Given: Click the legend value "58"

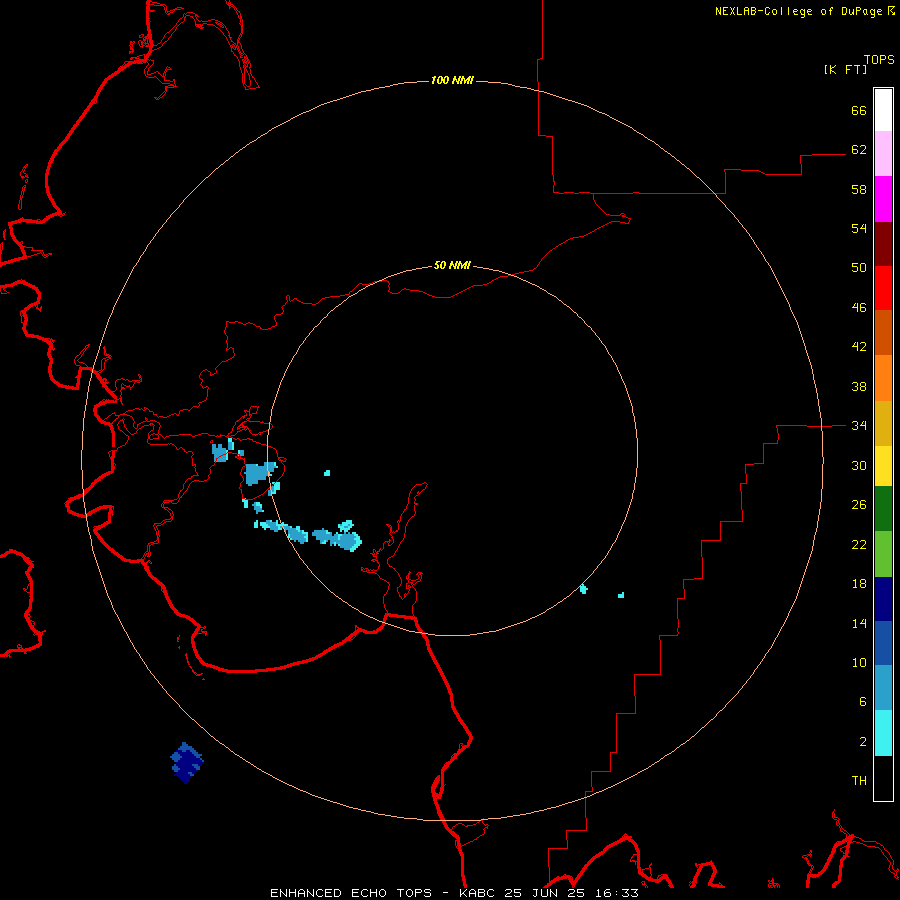Looking at the screenshot, I should [x=859, y=189].
